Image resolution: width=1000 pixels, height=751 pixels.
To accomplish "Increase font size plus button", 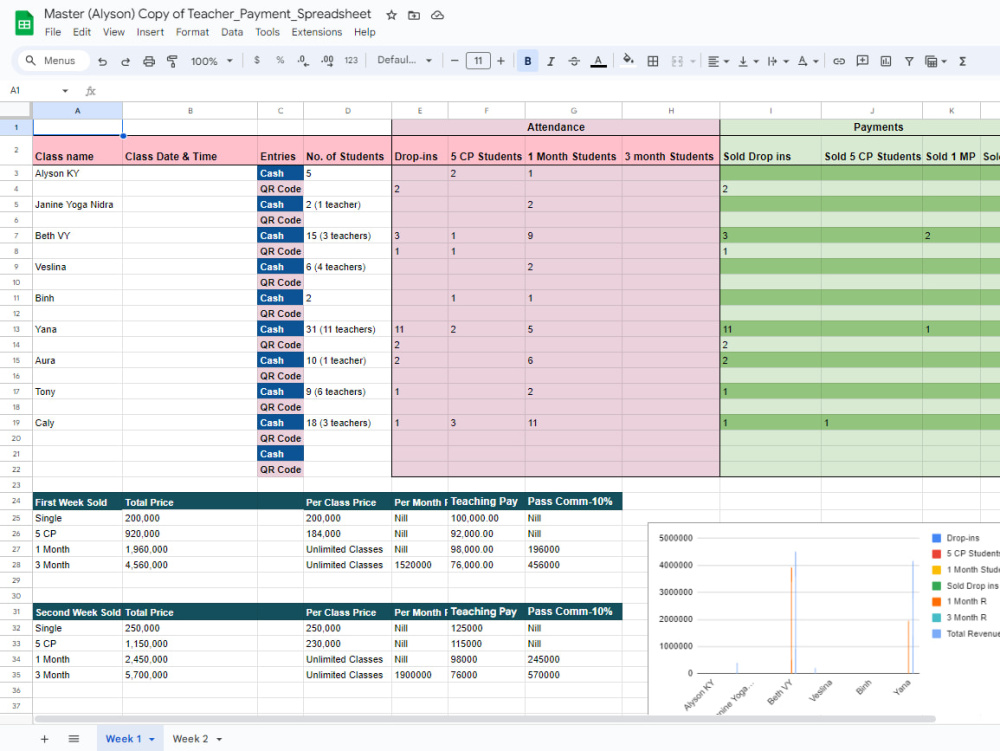I will point(501,61).
